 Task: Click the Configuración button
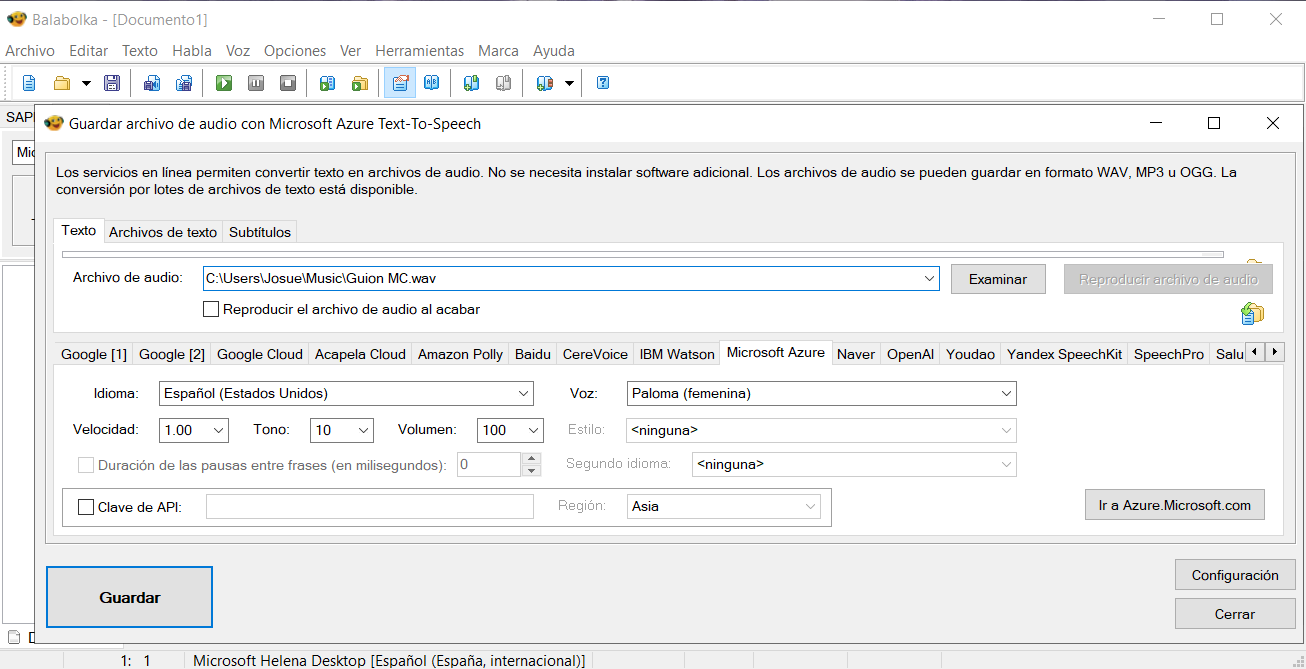pyautogui.click(x=1235, y=575)
